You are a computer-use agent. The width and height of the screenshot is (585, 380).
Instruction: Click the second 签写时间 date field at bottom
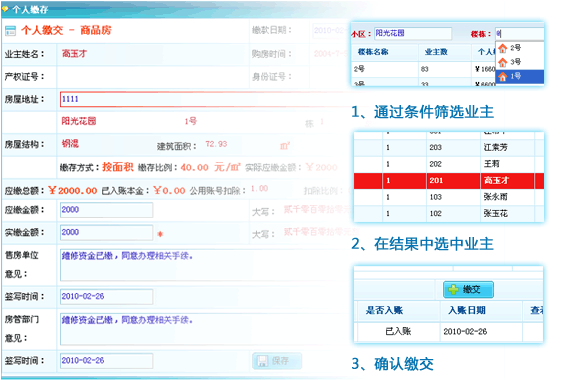tap(106, 361)
